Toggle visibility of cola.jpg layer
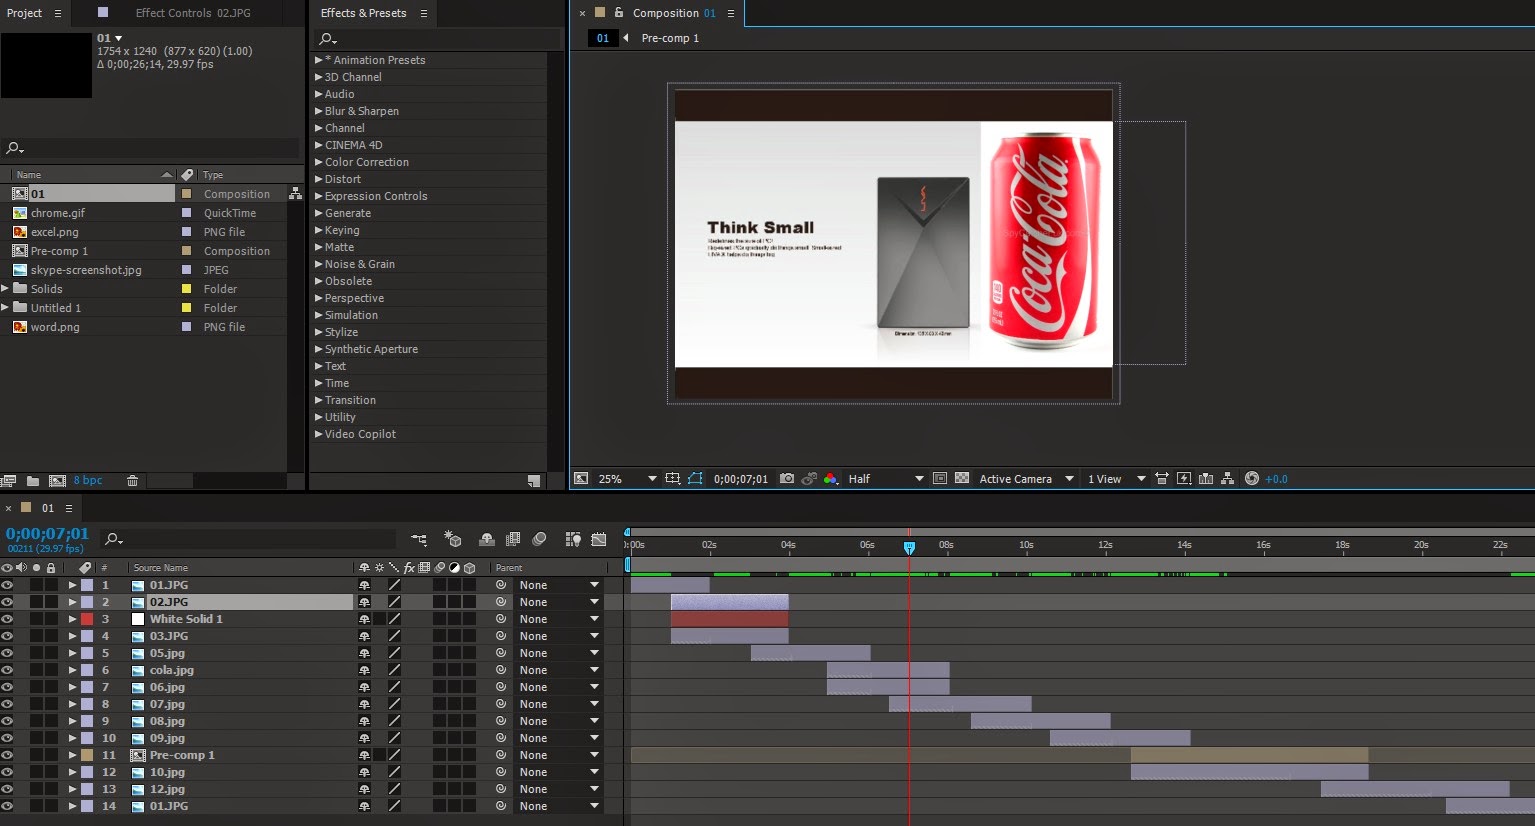The width and height of the screenshot is (1535, 826). [x=7, y=670]
